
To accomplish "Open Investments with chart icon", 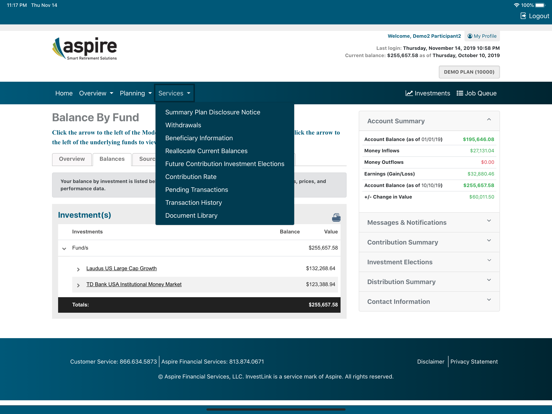I will [427, 93].
